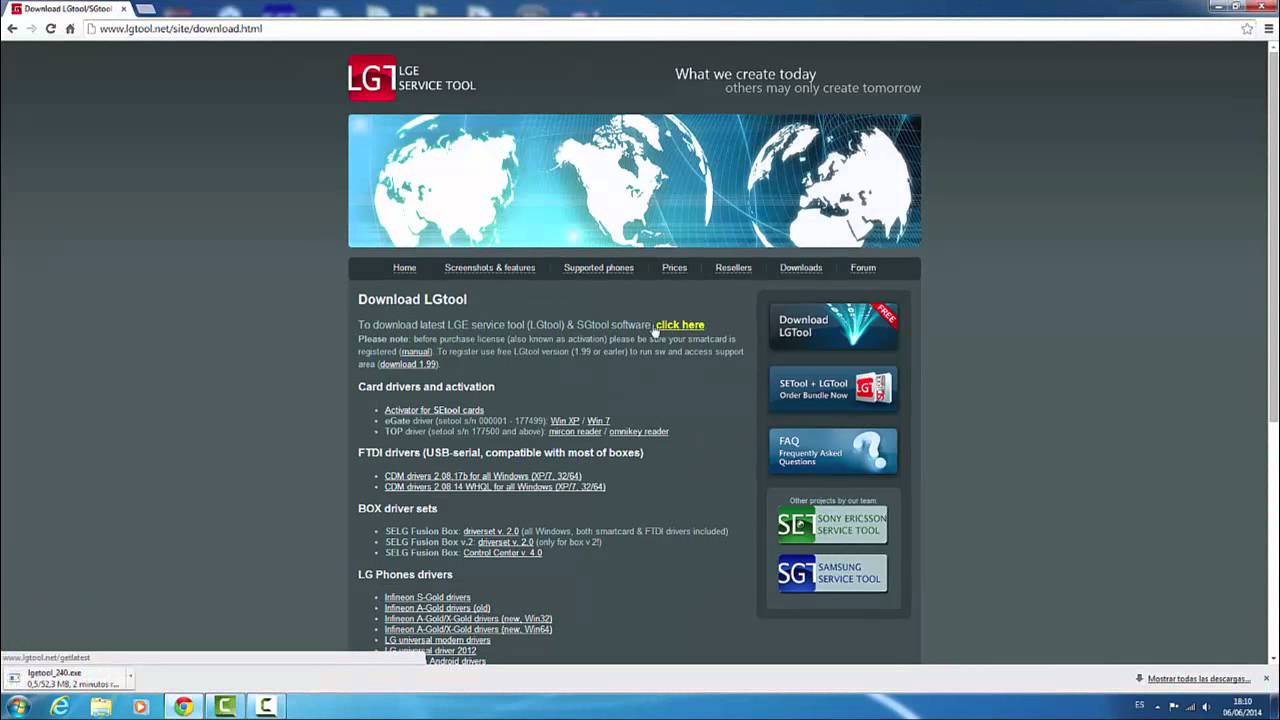Open SELG Fusion Box v.2 driverset link
1280x720 pixels.
[505, 542]
